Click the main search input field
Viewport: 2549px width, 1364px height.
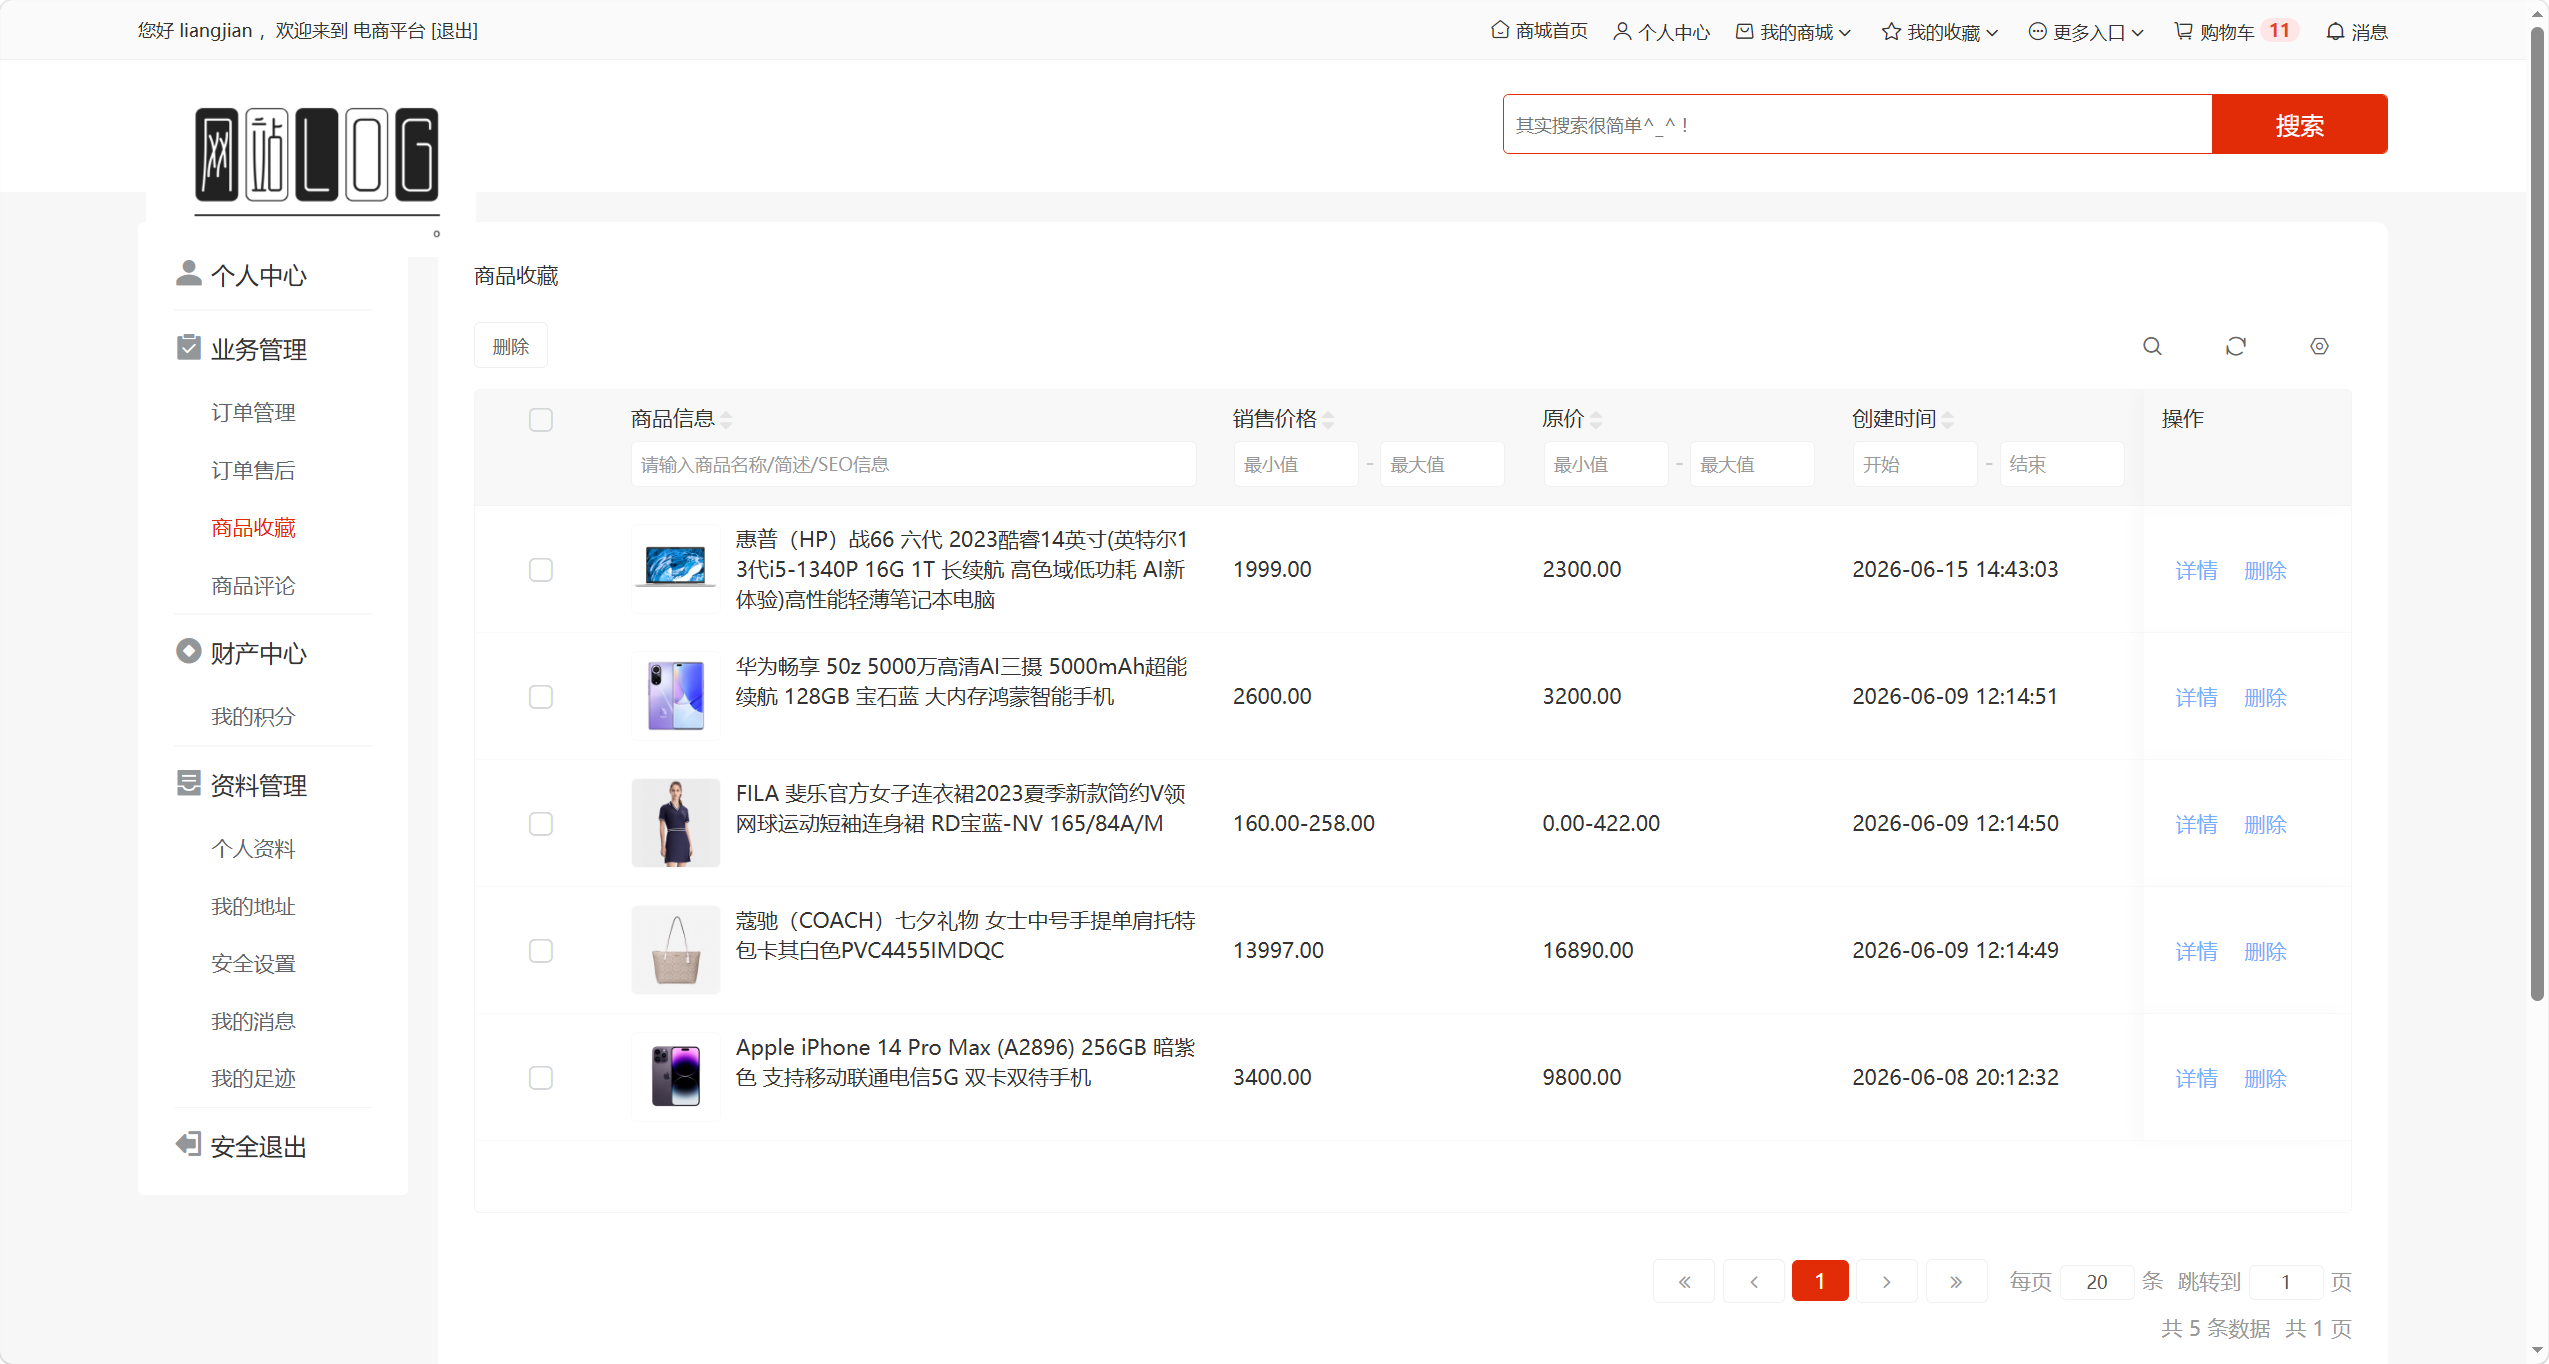point(1857,124)
